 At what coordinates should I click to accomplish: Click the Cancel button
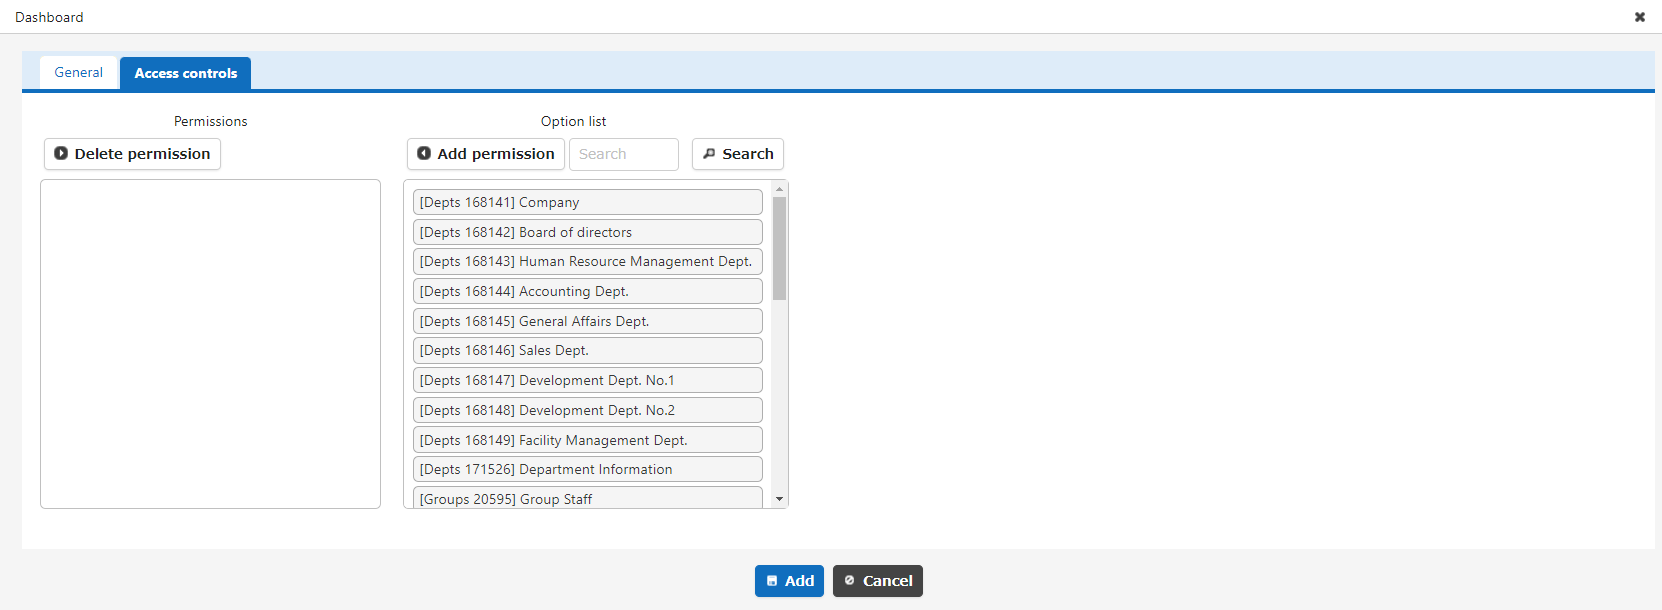(x=878, y=581)
